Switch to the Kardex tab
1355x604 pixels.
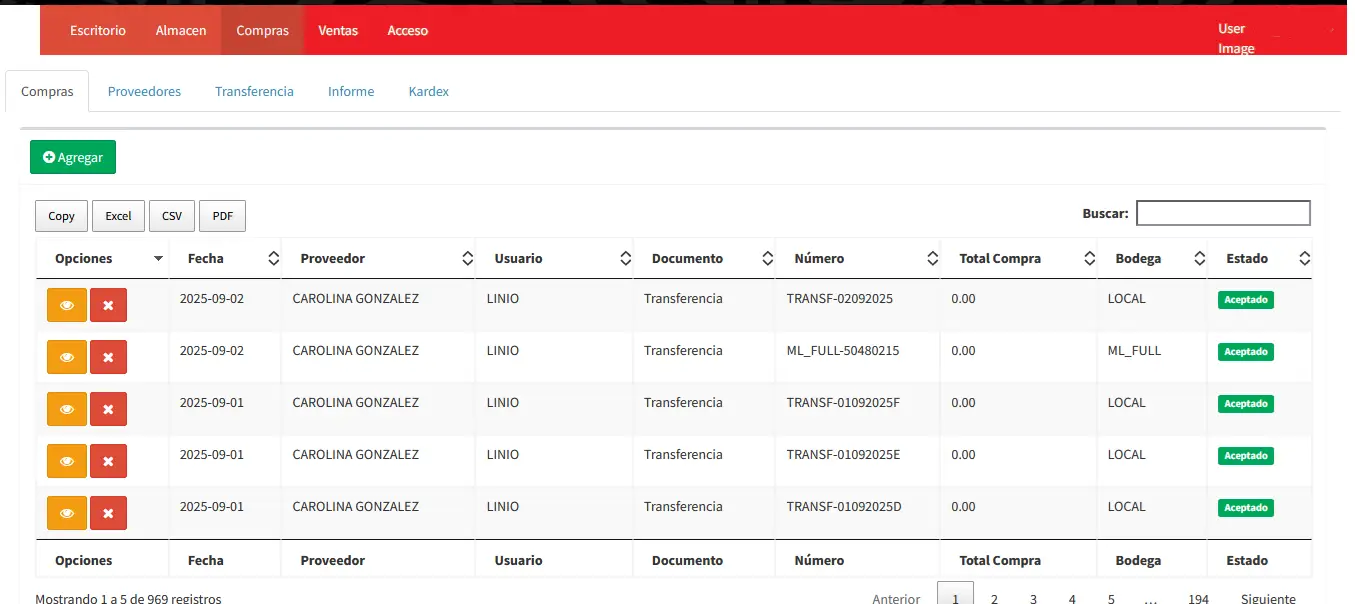click(x=428, y=91)
